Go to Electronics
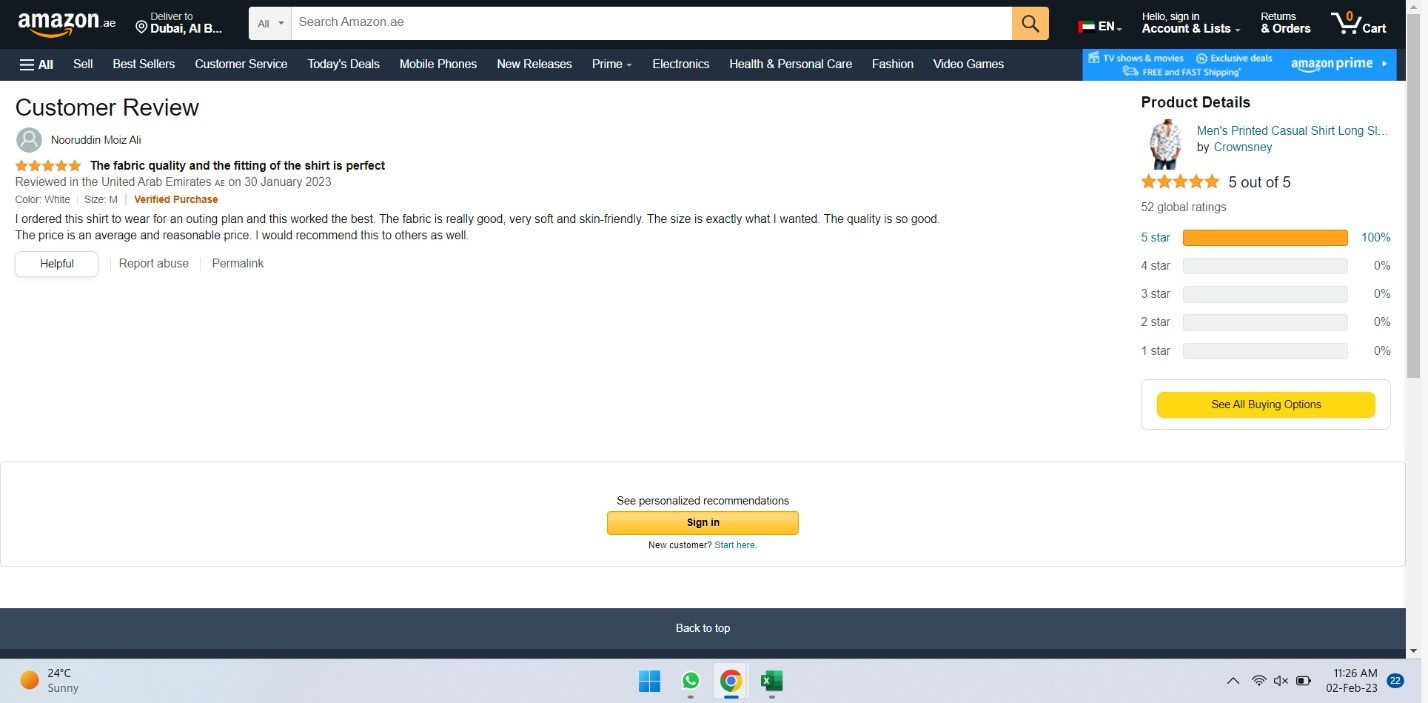The width and height of the screenshot is (1428, 703). pyautogui.click(x=681, y=64)
